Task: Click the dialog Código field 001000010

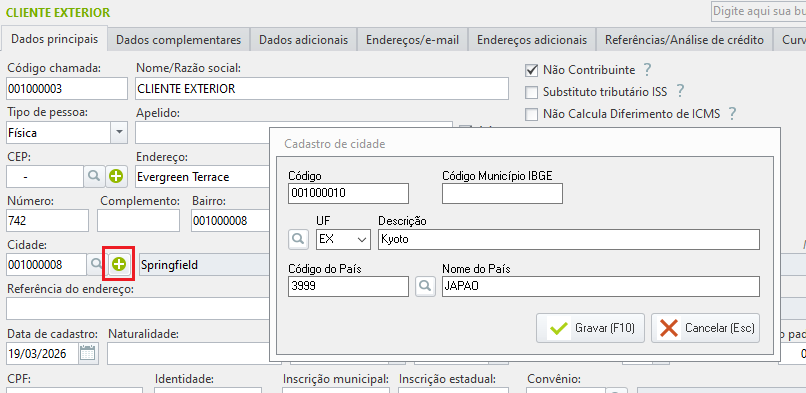Action: 349,193
